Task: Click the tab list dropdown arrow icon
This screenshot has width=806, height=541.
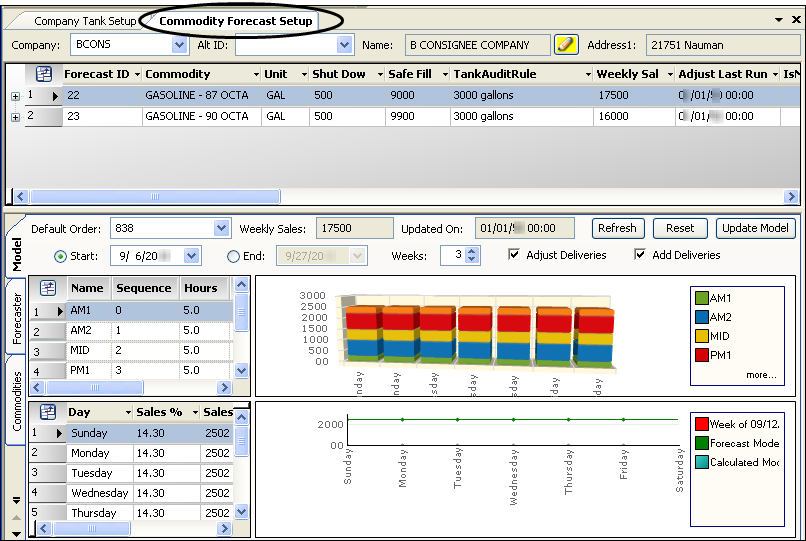Action: click(780, 20)
